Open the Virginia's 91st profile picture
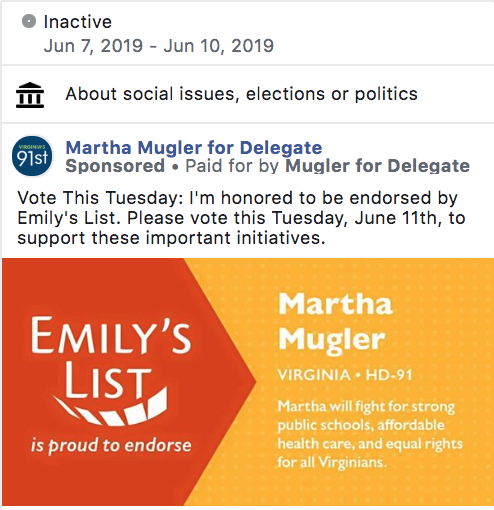 click(32, 156)
